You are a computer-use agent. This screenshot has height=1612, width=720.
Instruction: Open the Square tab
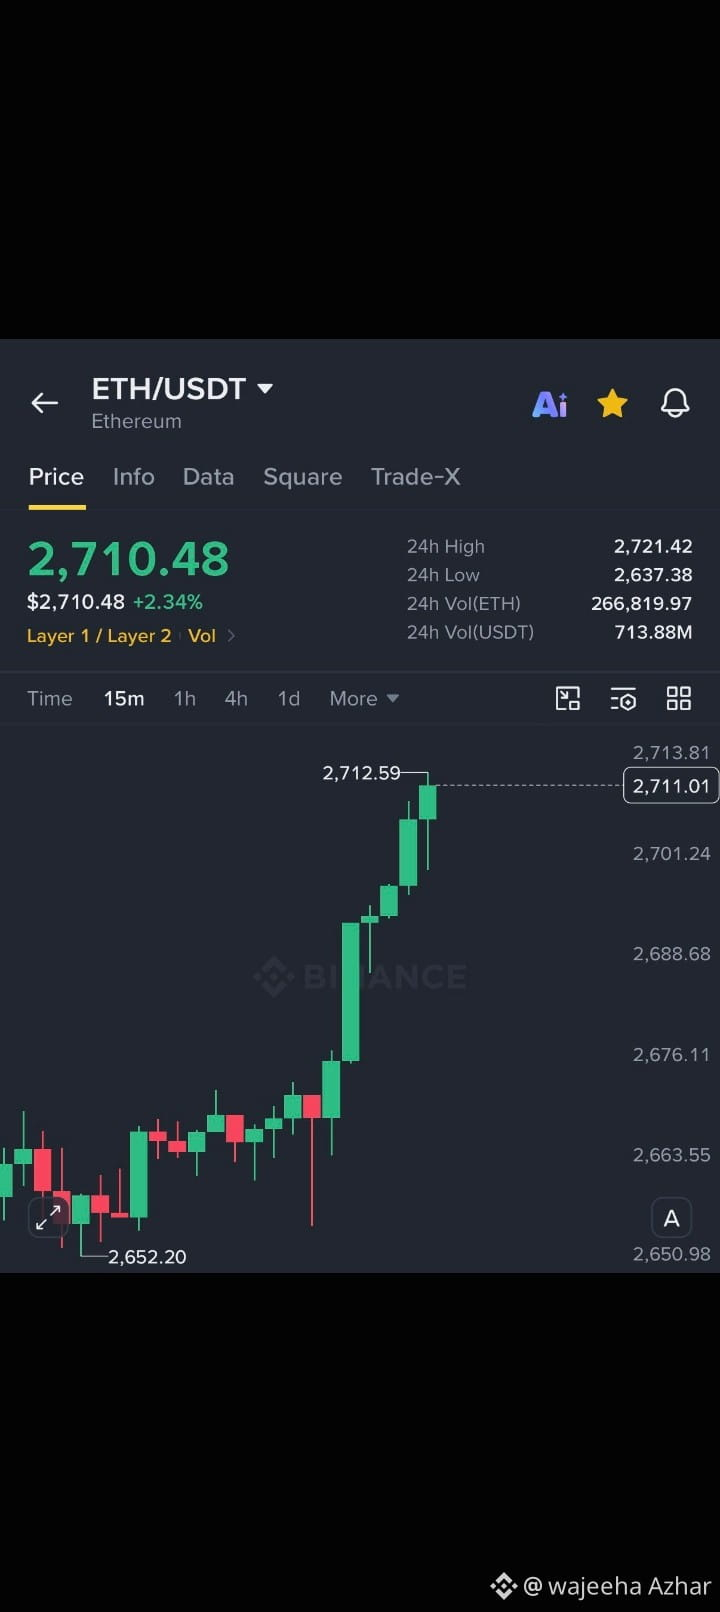[x=302, y=476]
